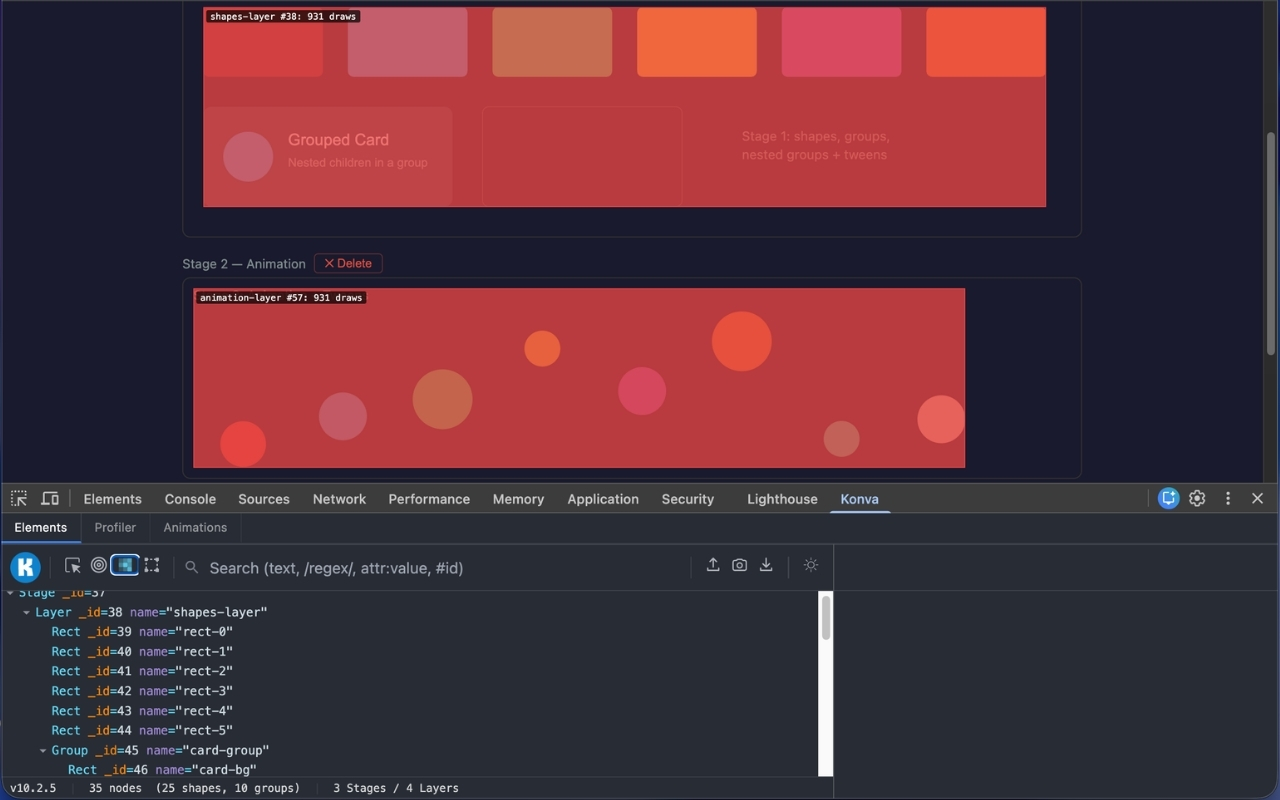Open DevTools settings gear
Image resolution: width=1280 pixels, height=800 pixels.
[1197, 498]
